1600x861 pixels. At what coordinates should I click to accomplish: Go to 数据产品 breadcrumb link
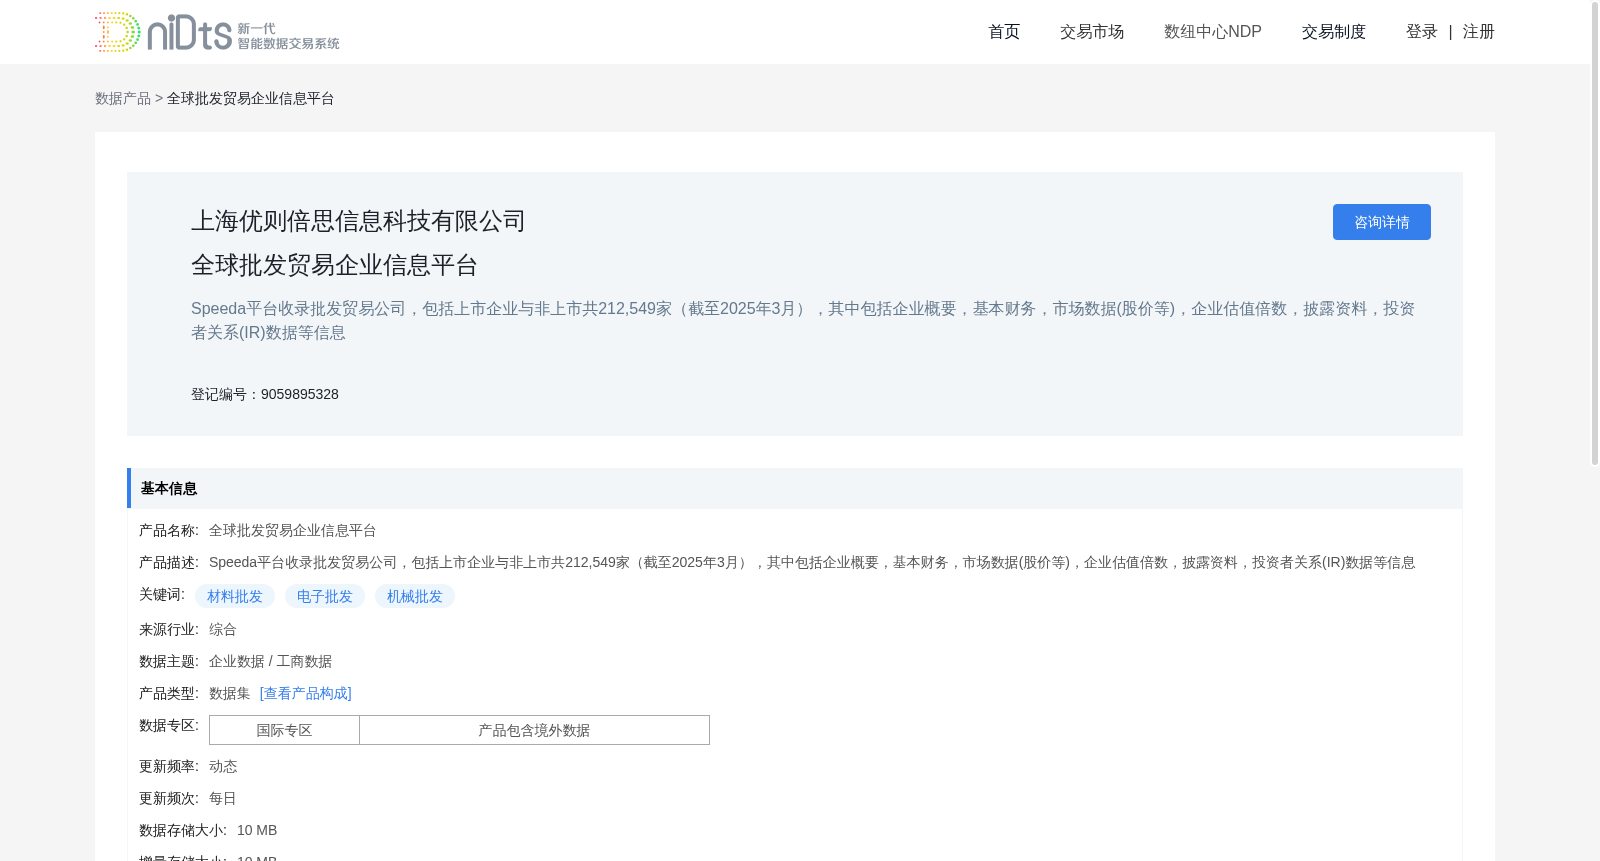click(x=123, y=98)
